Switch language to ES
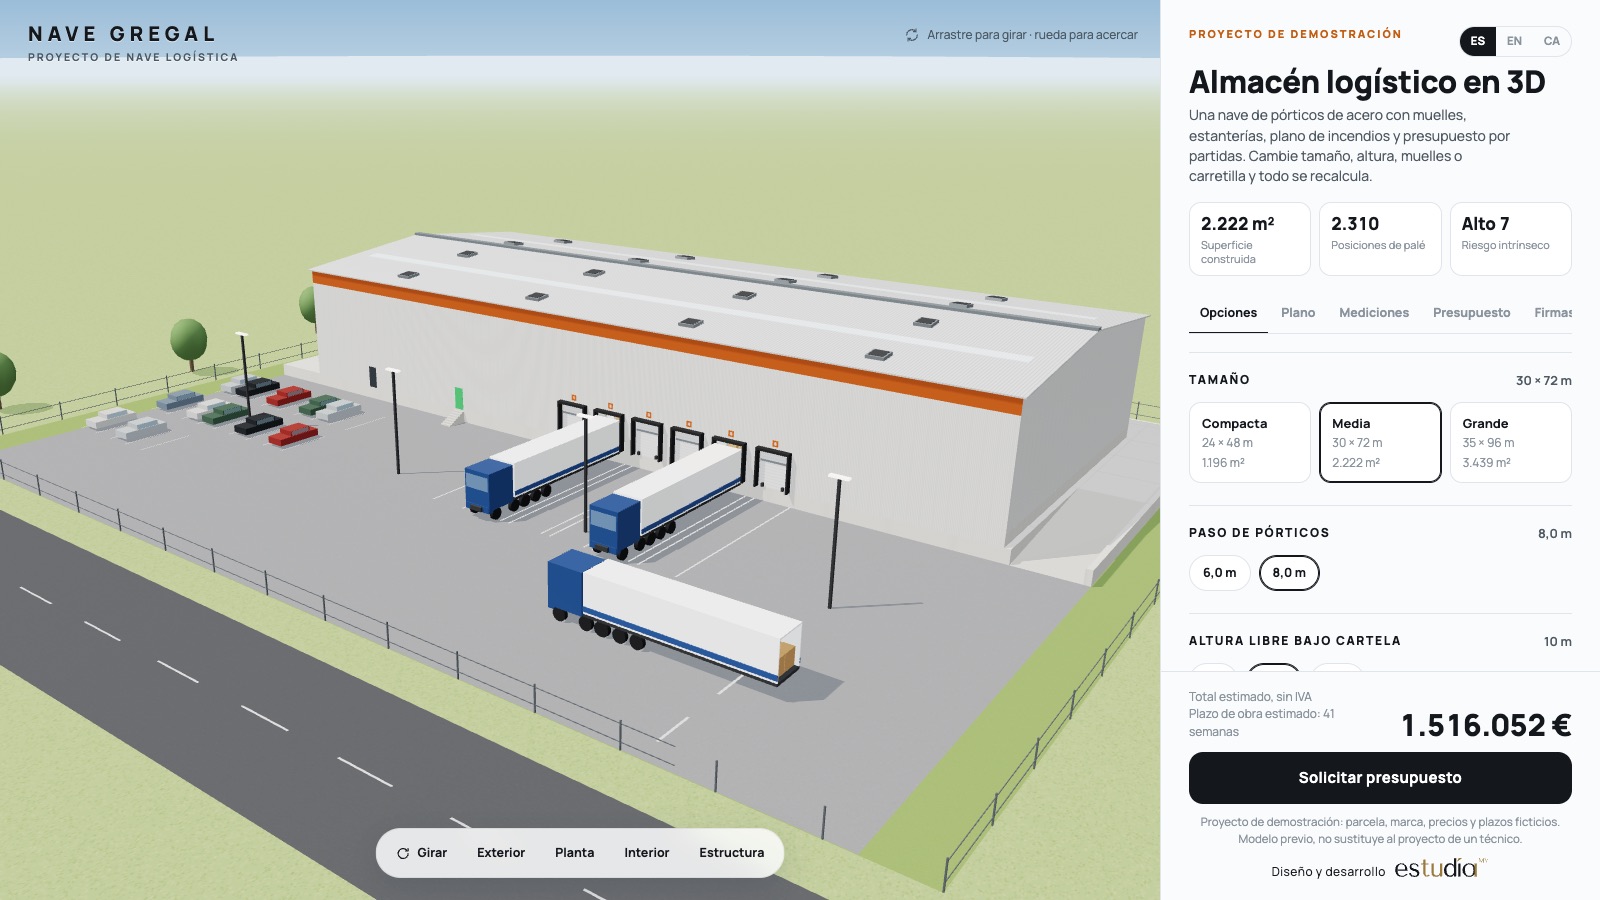This screenshot has height=900, width=1600. click(1478, 41)
